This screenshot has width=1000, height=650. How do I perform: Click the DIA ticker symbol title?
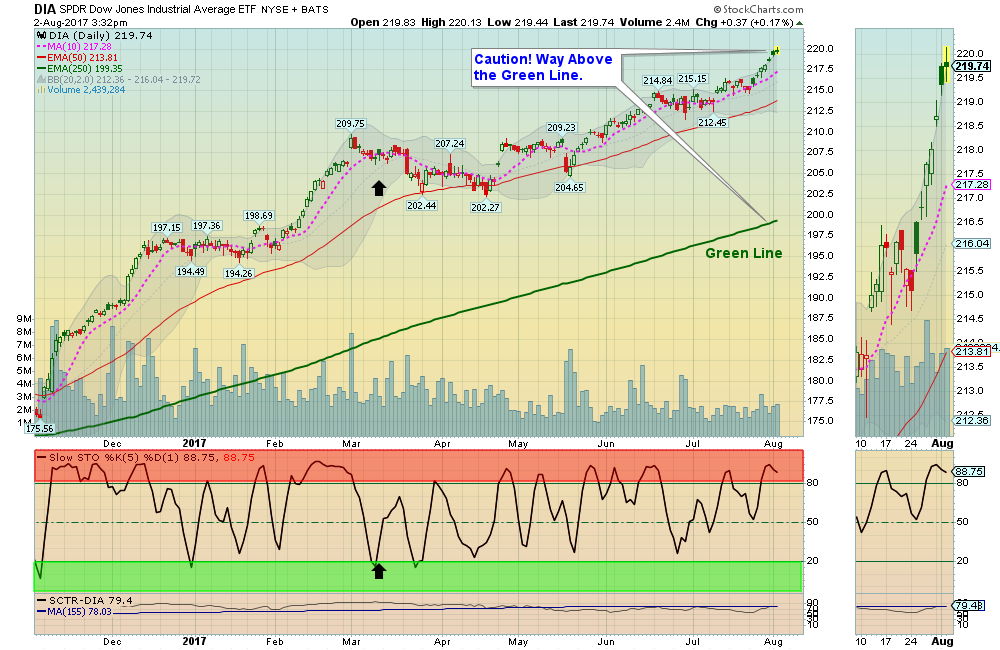coord(45,9)
